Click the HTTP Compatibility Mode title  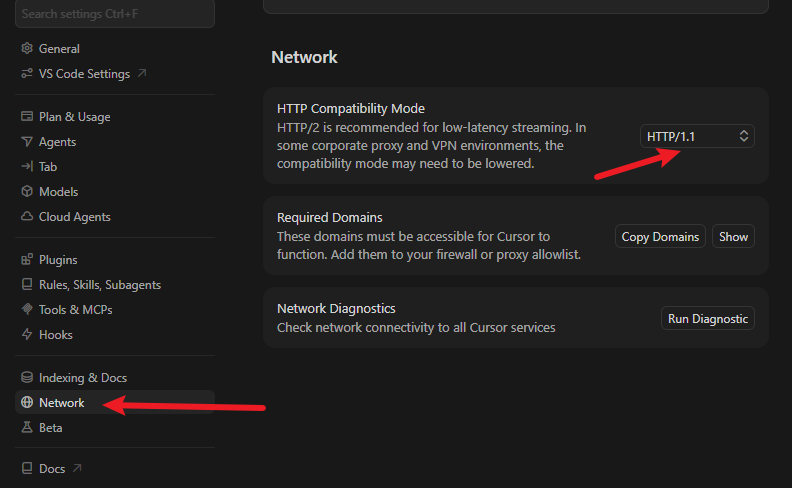[x=351, y=108]
